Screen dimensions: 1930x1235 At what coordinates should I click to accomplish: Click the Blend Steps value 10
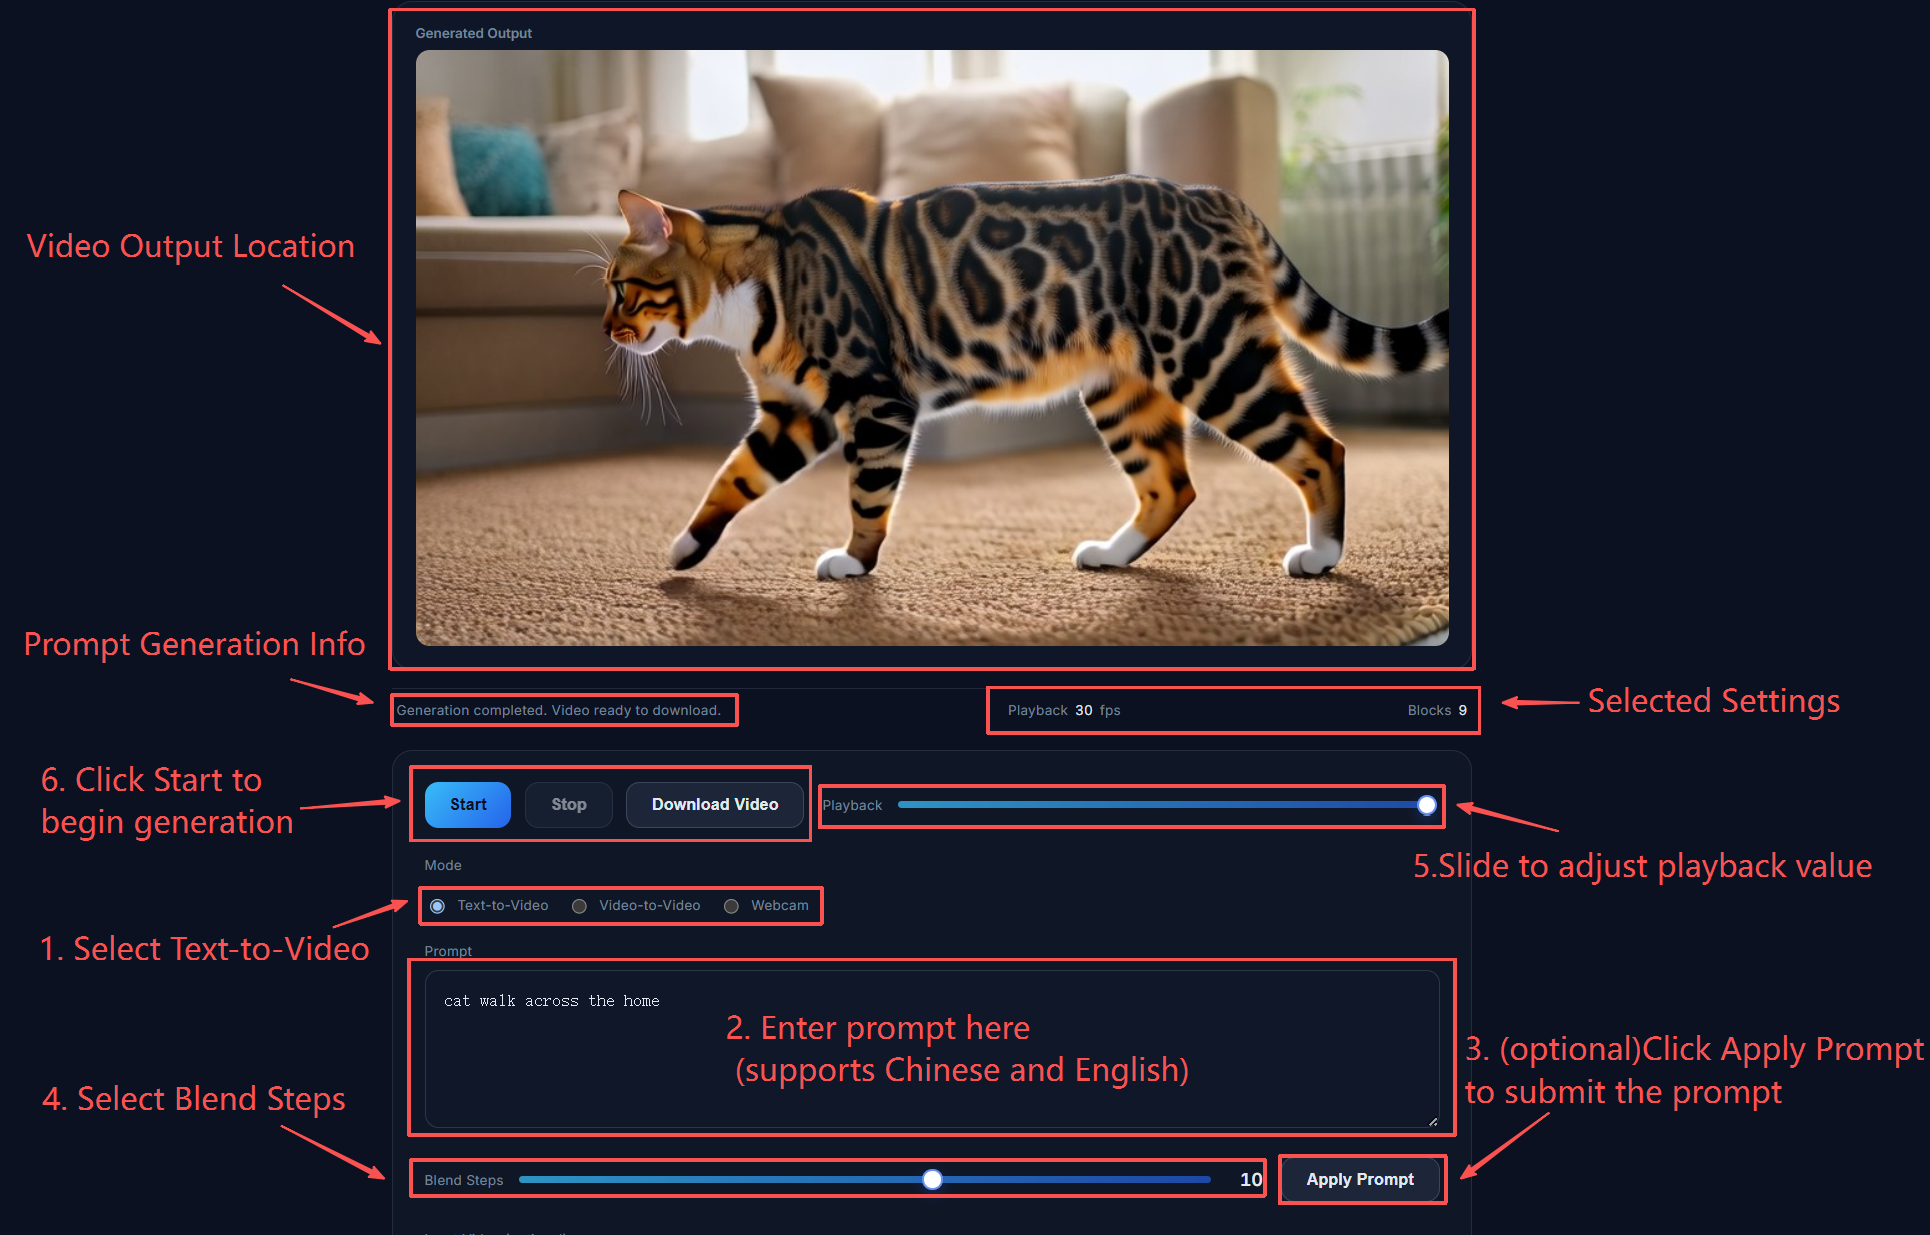tap(1251, 1180)
